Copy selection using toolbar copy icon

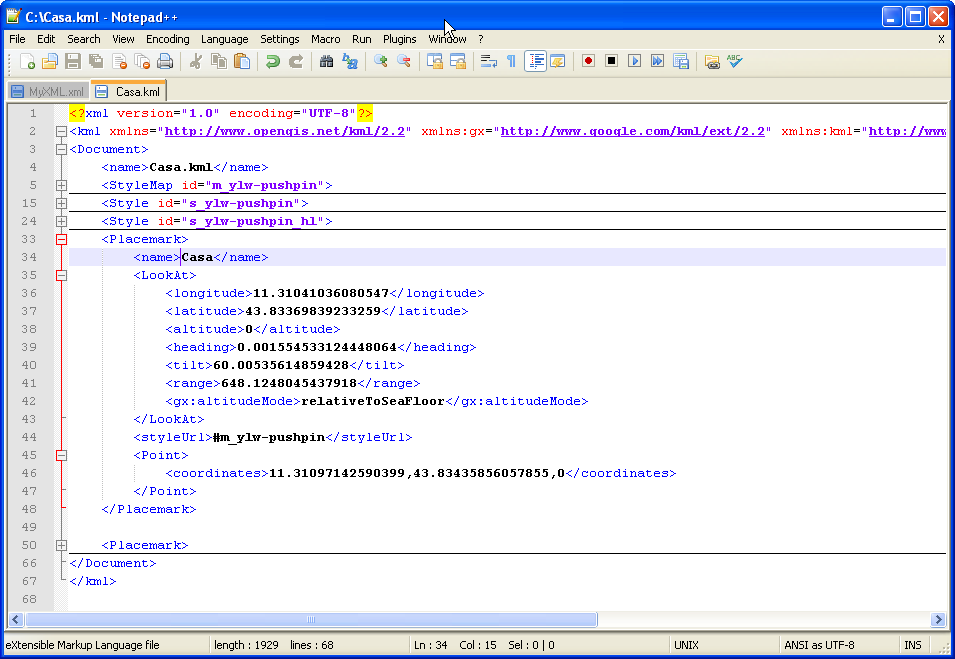pyautogui.click(x=219, y=61)
